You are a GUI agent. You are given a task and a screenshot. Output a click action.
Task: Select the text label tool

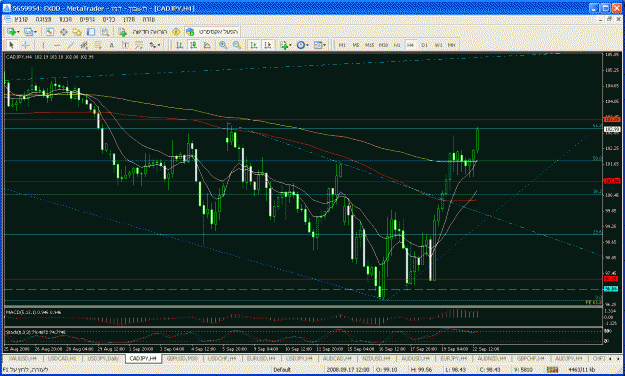[x=125, y=45]
